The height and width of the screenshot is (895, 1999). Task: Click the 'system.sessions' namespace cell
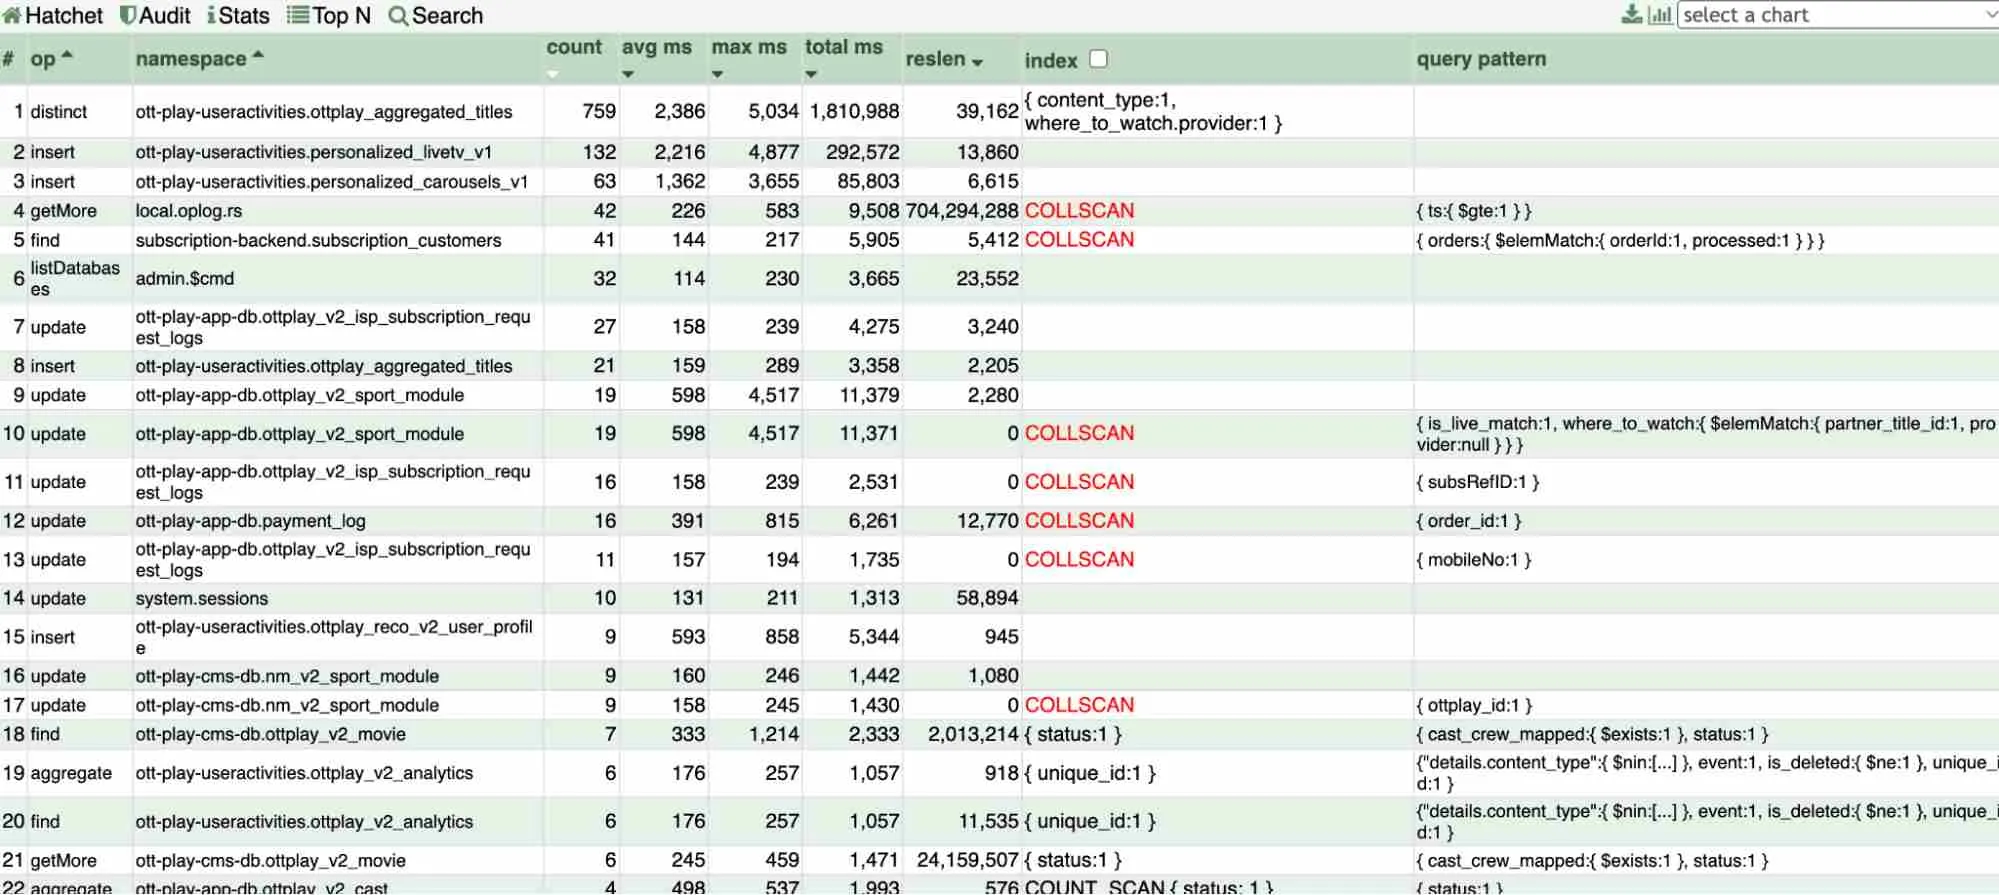pyautogui.click(x=202, y=598)
